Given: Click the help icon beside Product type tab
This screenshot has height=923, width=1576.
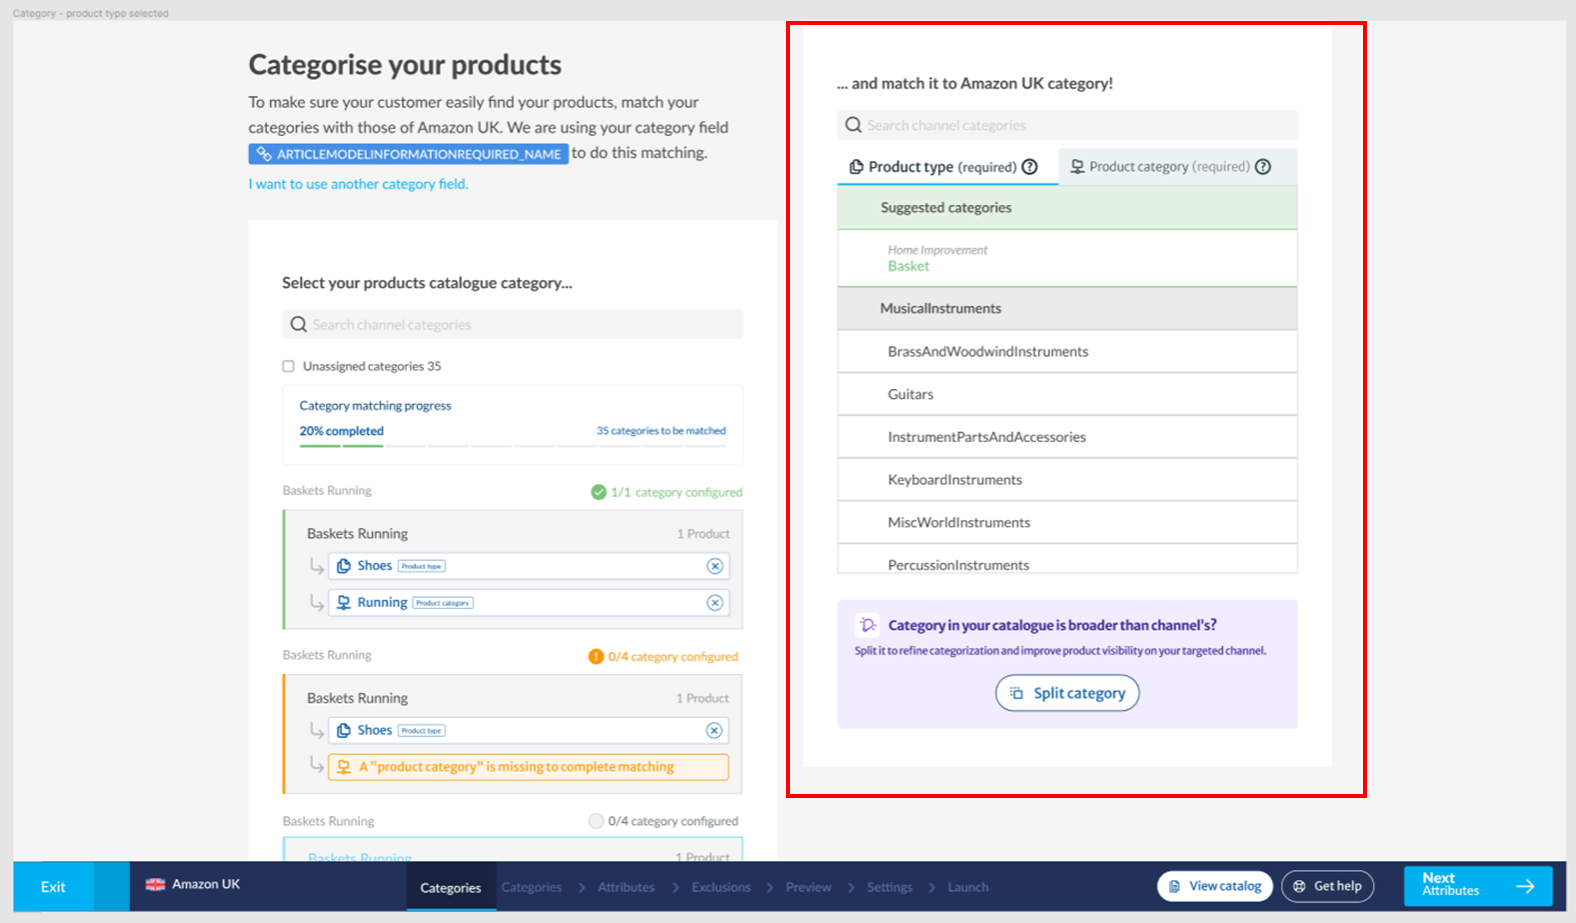Looking at the screenshot, I should click(x=1029, y=167).
